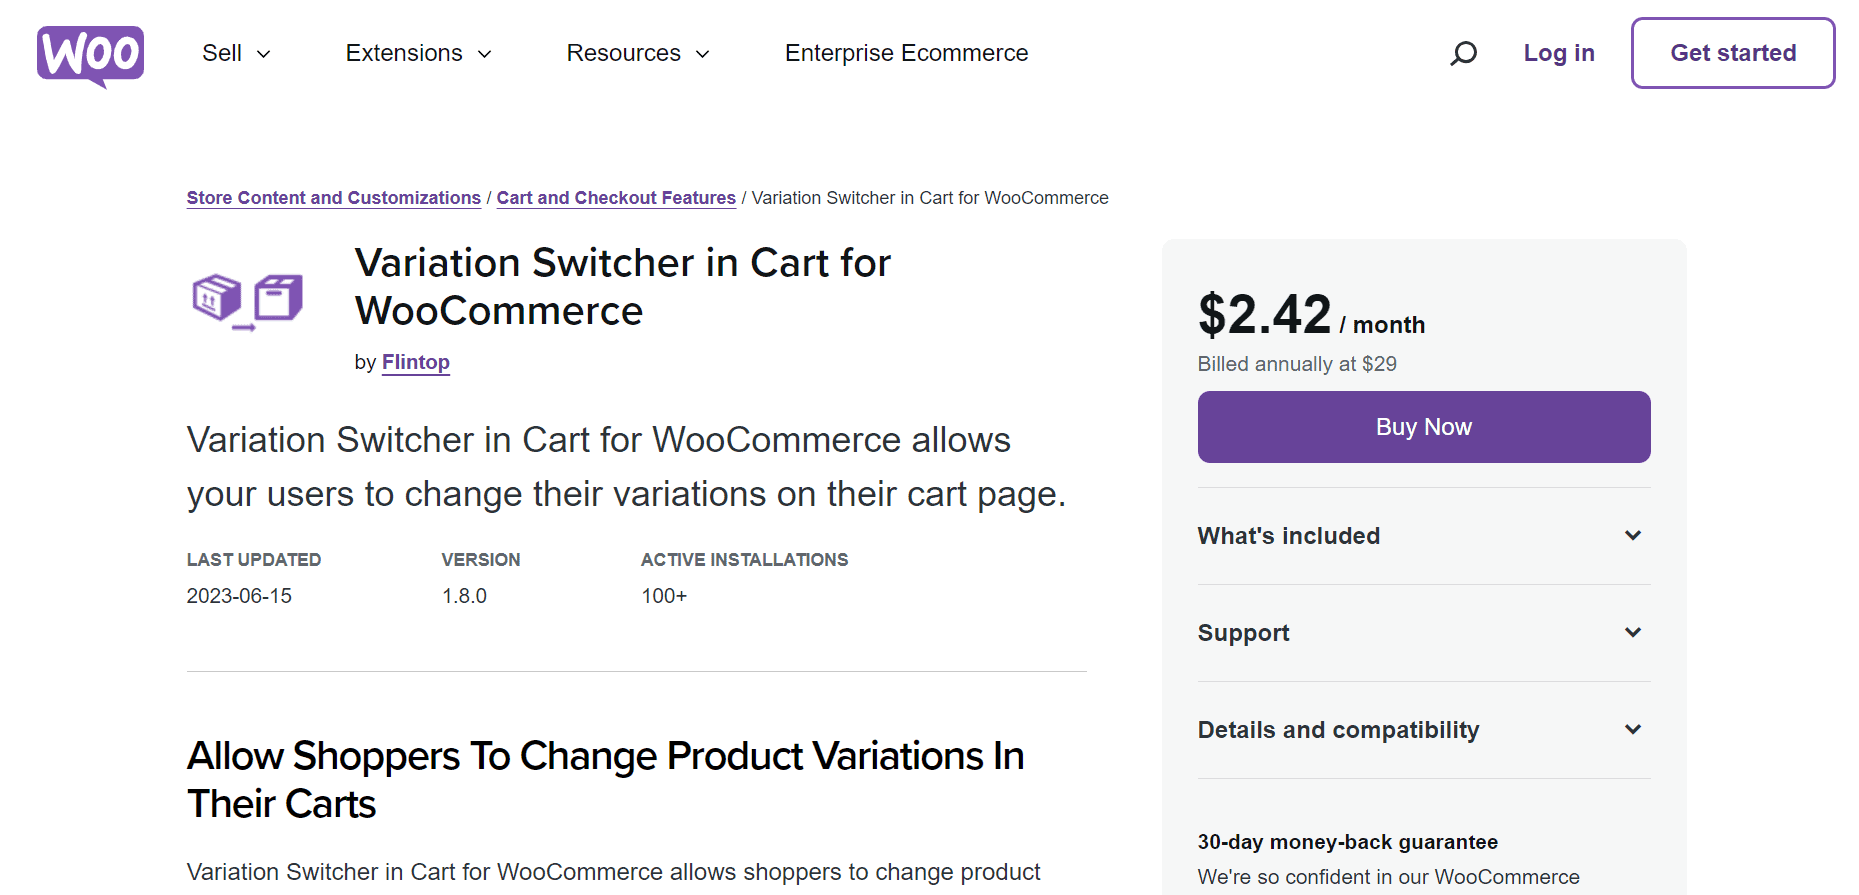Viewport: 1859px width, 895px height.
Task: Open the Resources dropdown menu
Action: (637, 53)
